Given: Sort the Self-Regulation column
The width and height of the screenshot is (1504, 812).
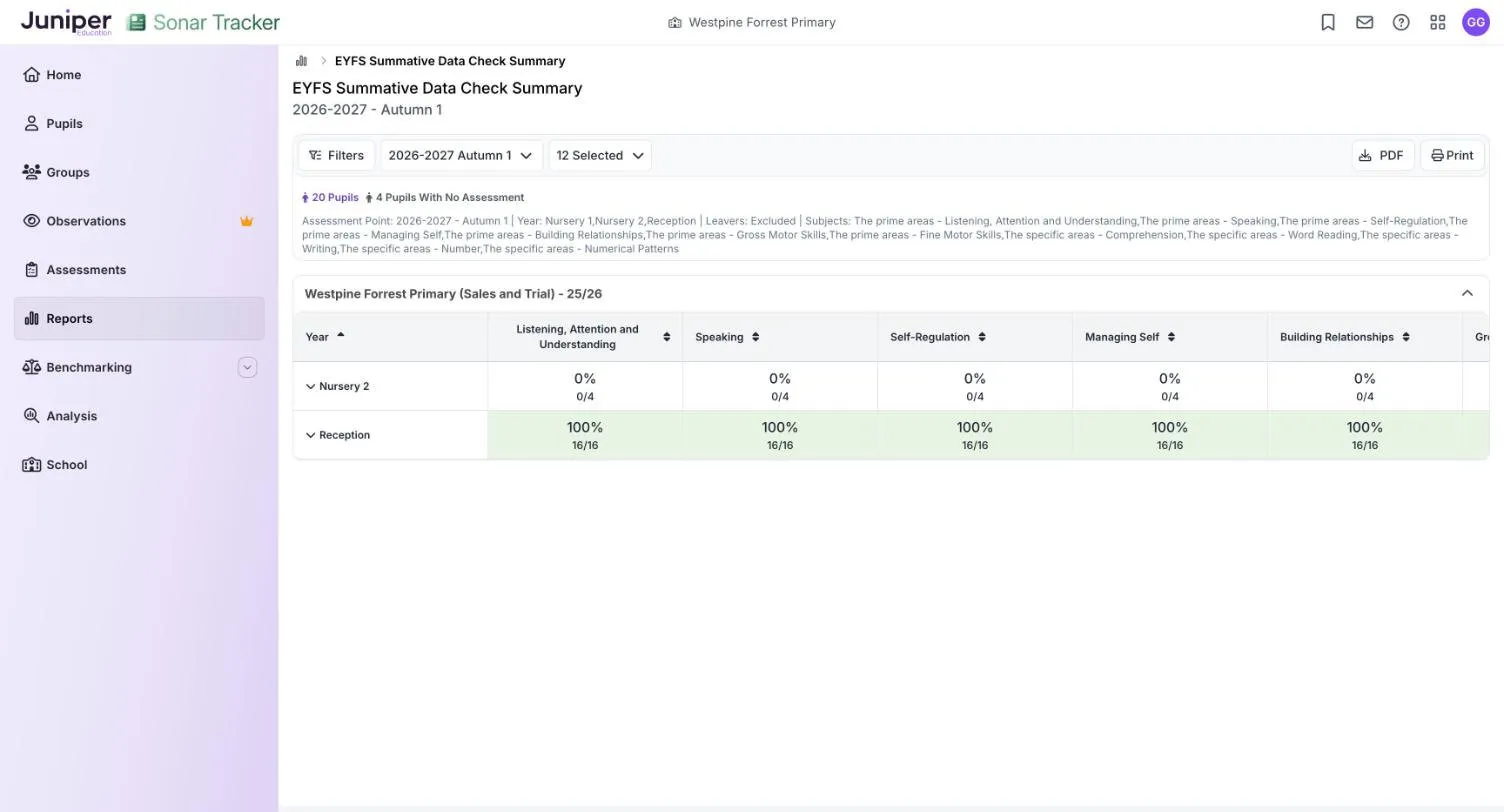Looking at the screenshot, I should (x=982, y=337).
